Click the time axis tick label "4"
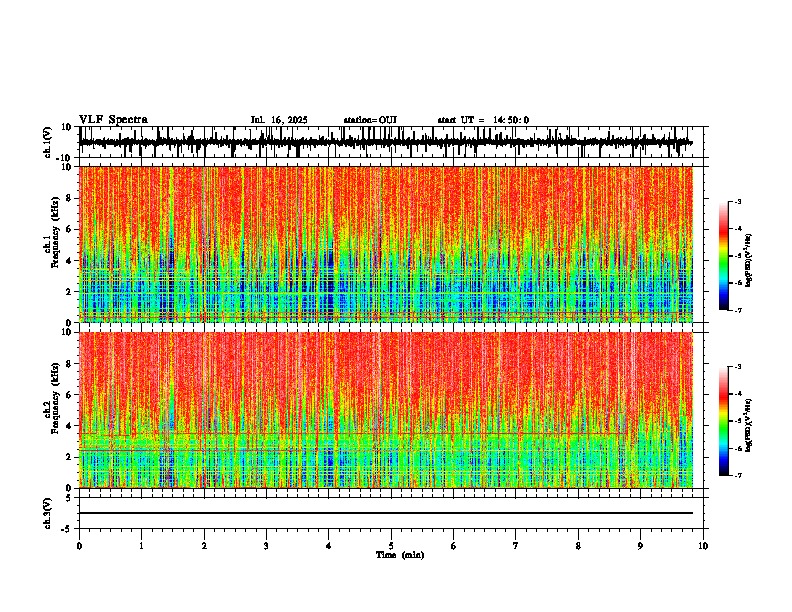This screenshot has height=612, width=792. (x=329, y=546)
